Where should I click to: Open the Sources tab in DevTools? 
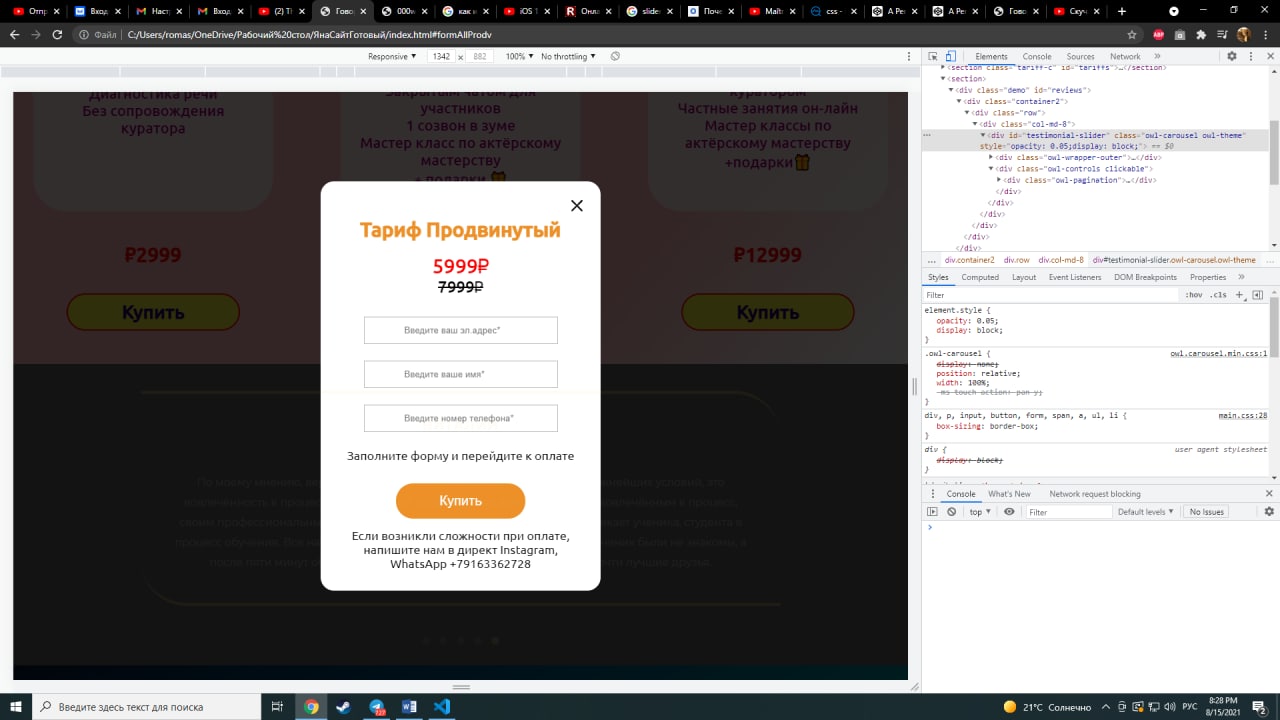point(1080,57)
